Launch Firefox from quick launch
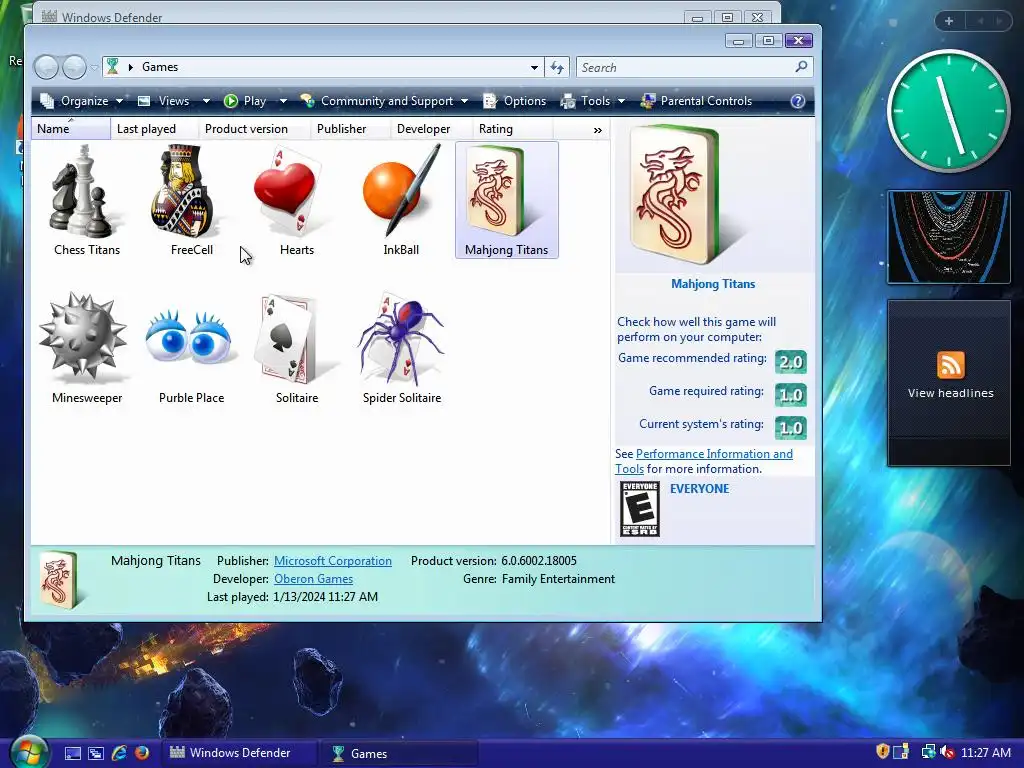Screen dimensions: 1024x768 142,753
